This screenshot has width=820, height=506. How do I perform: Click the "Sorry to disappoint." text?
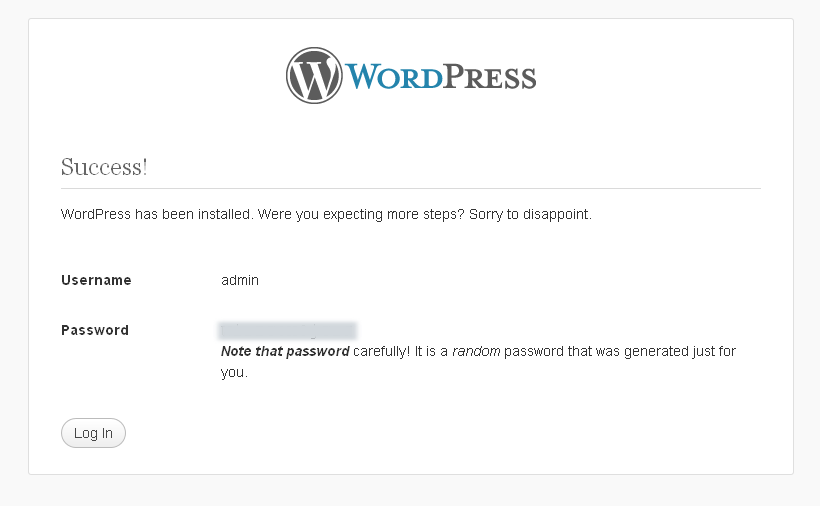pos(530,214)
